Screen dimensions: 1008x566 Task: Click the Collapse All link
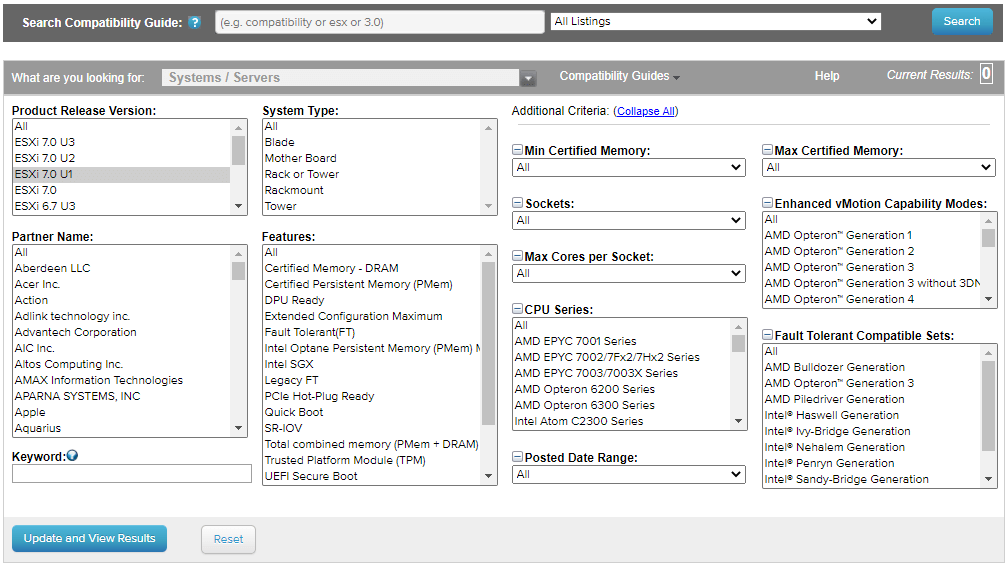tap(645, 111)
